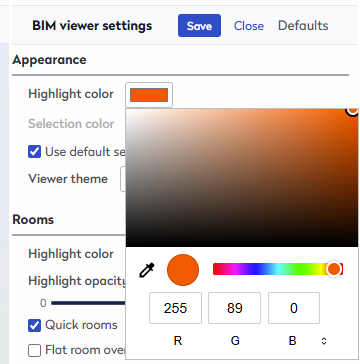Screen dimensions: 360x364
Task: Edit the G value field showing 89
Action: click(x=234, y=308)
